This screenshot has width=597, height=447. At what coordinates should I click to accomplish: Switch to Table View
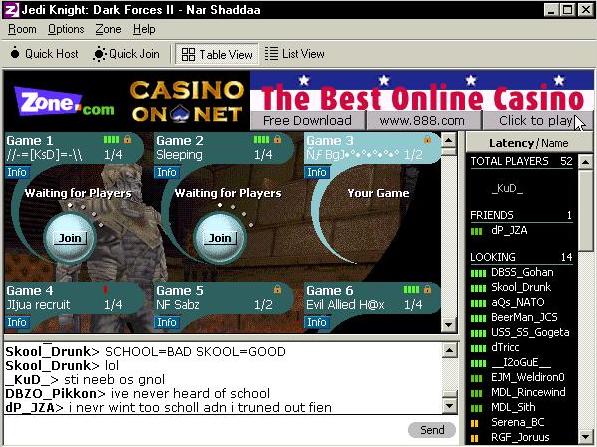tap(217, 54)
